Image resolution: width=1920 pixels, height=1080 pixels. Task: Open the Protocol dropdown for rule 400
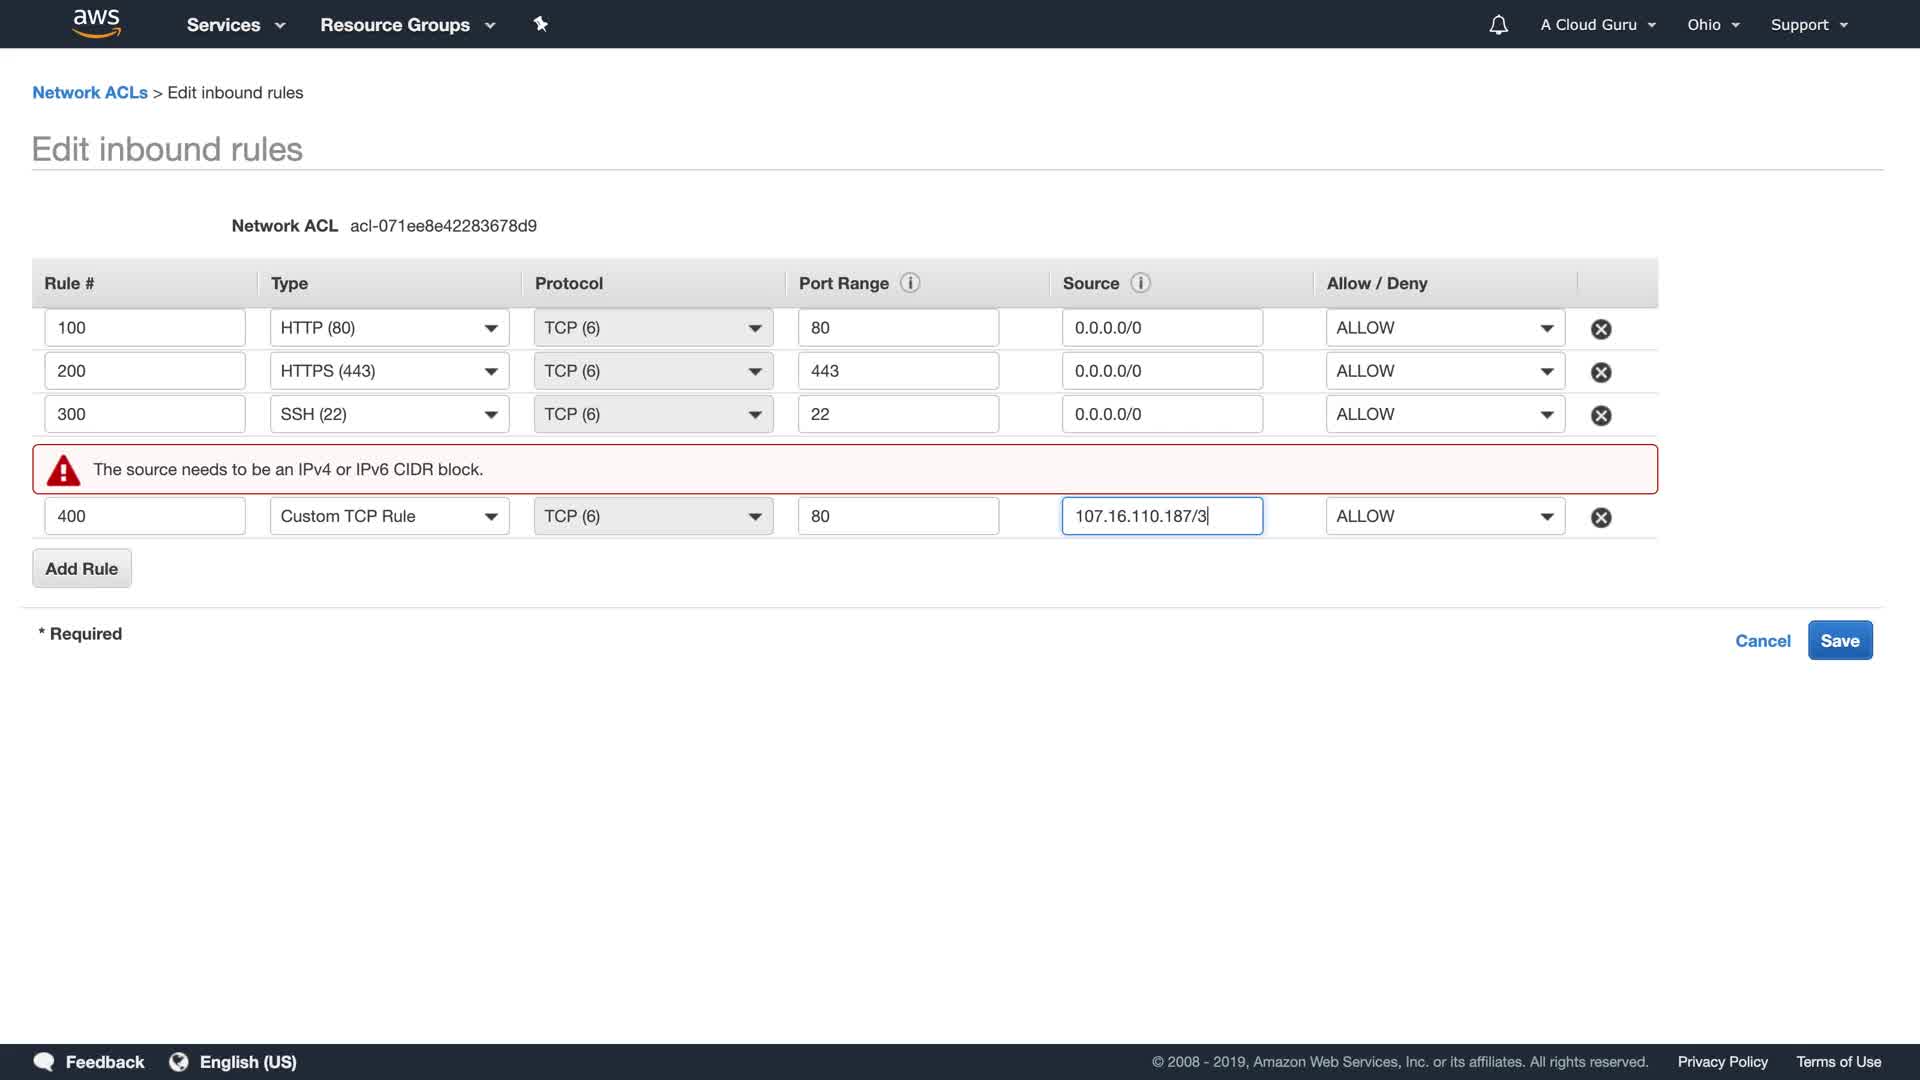[x=653, y=516]
